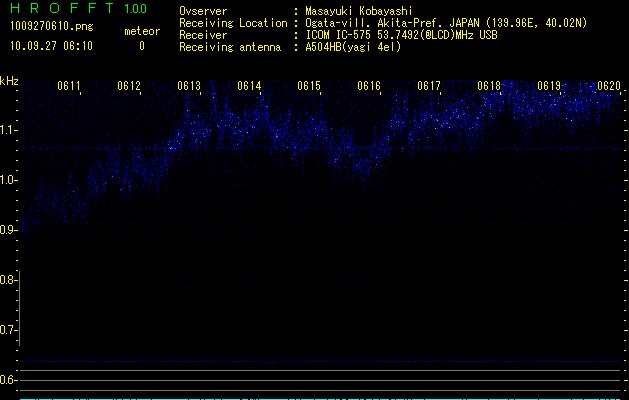This screenshot has height=400, width=629.
Task: Click the A504HB(yagi 4el) antenna text
Action: [353, 47]
